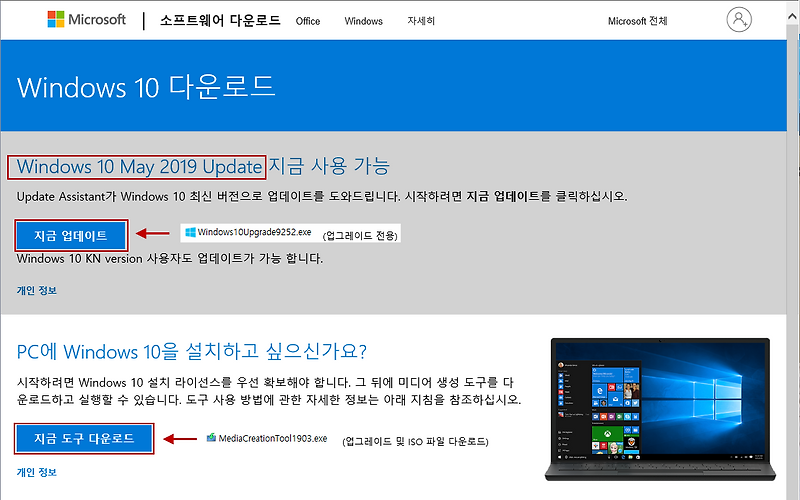
Task: Open the account sign-in icon
Action: tap(739, 20)
